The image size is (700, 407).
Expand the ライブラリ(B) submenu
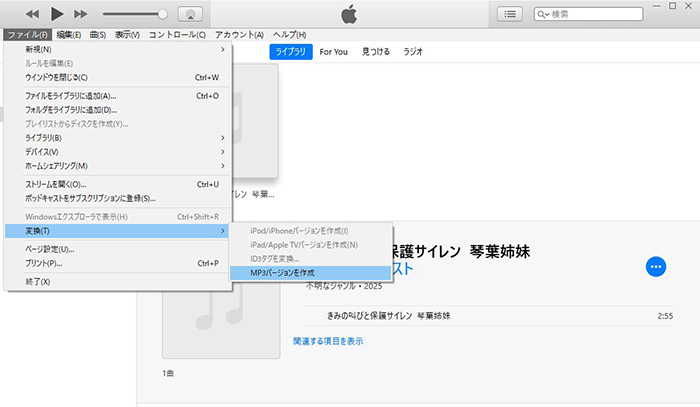118,138
